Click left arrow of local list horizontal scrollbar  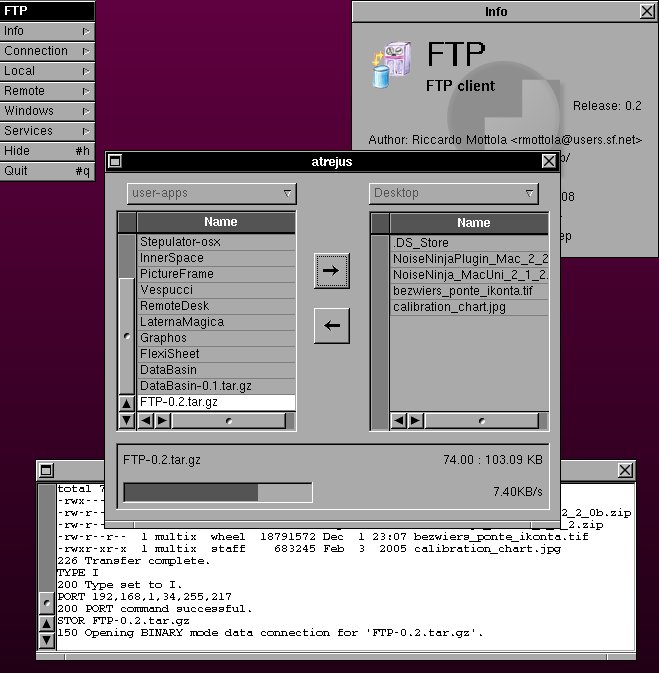click(x=146, y=421)
